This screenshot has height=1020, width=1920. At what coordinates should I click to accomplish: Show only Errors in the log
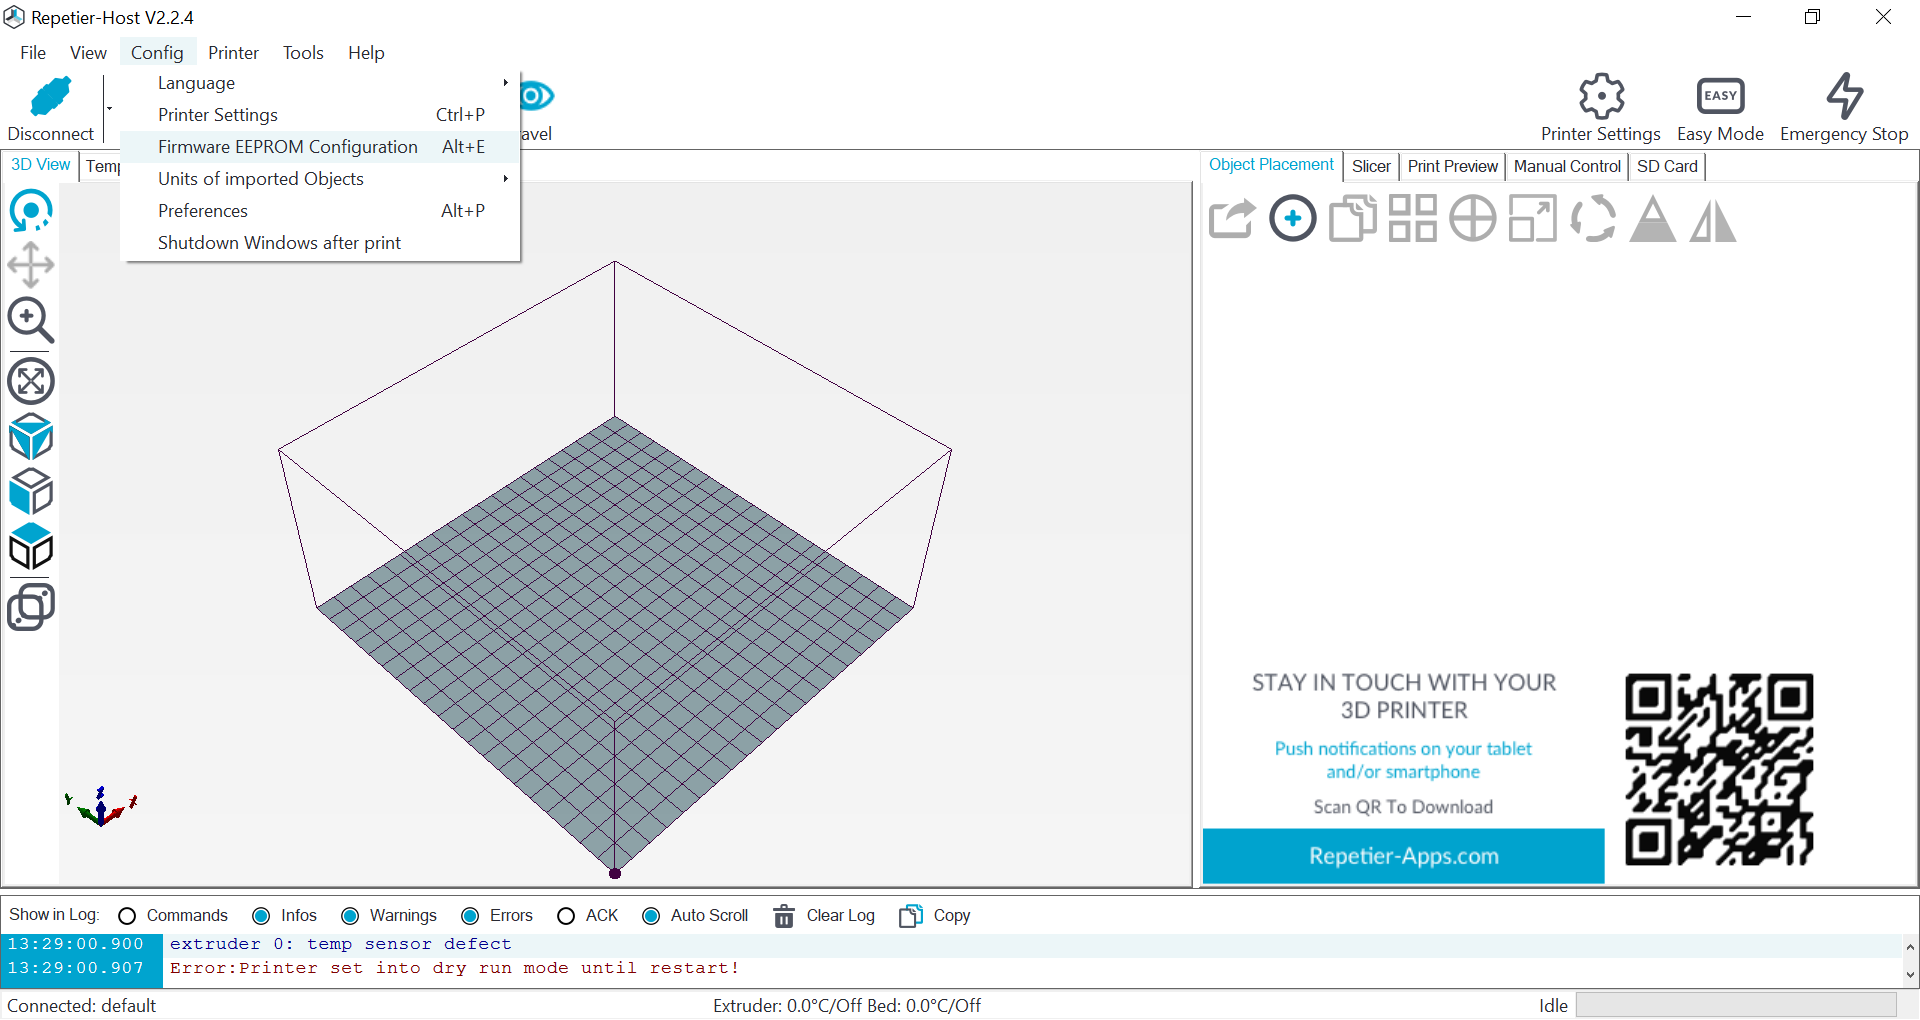pos(470,915)
